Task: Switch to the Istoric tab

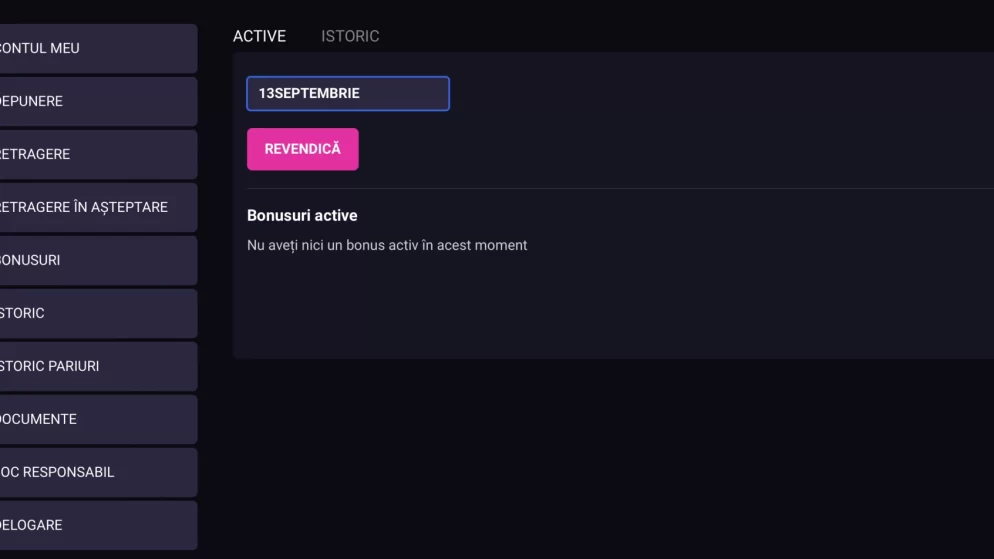Action: pos(350,36)
